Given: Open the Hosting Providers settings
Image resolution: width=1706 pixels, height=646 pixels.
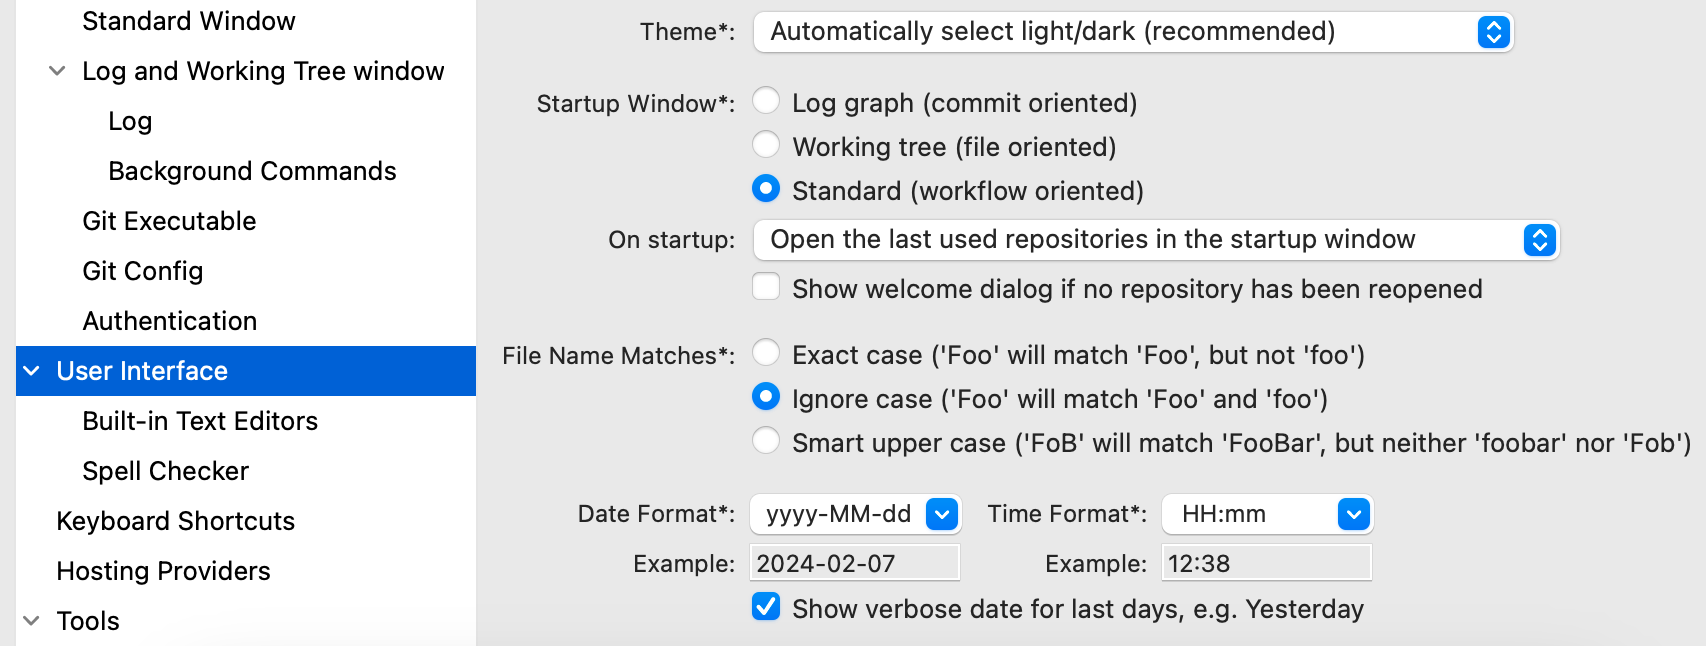Looking at the screenshot, I should 163,570.
